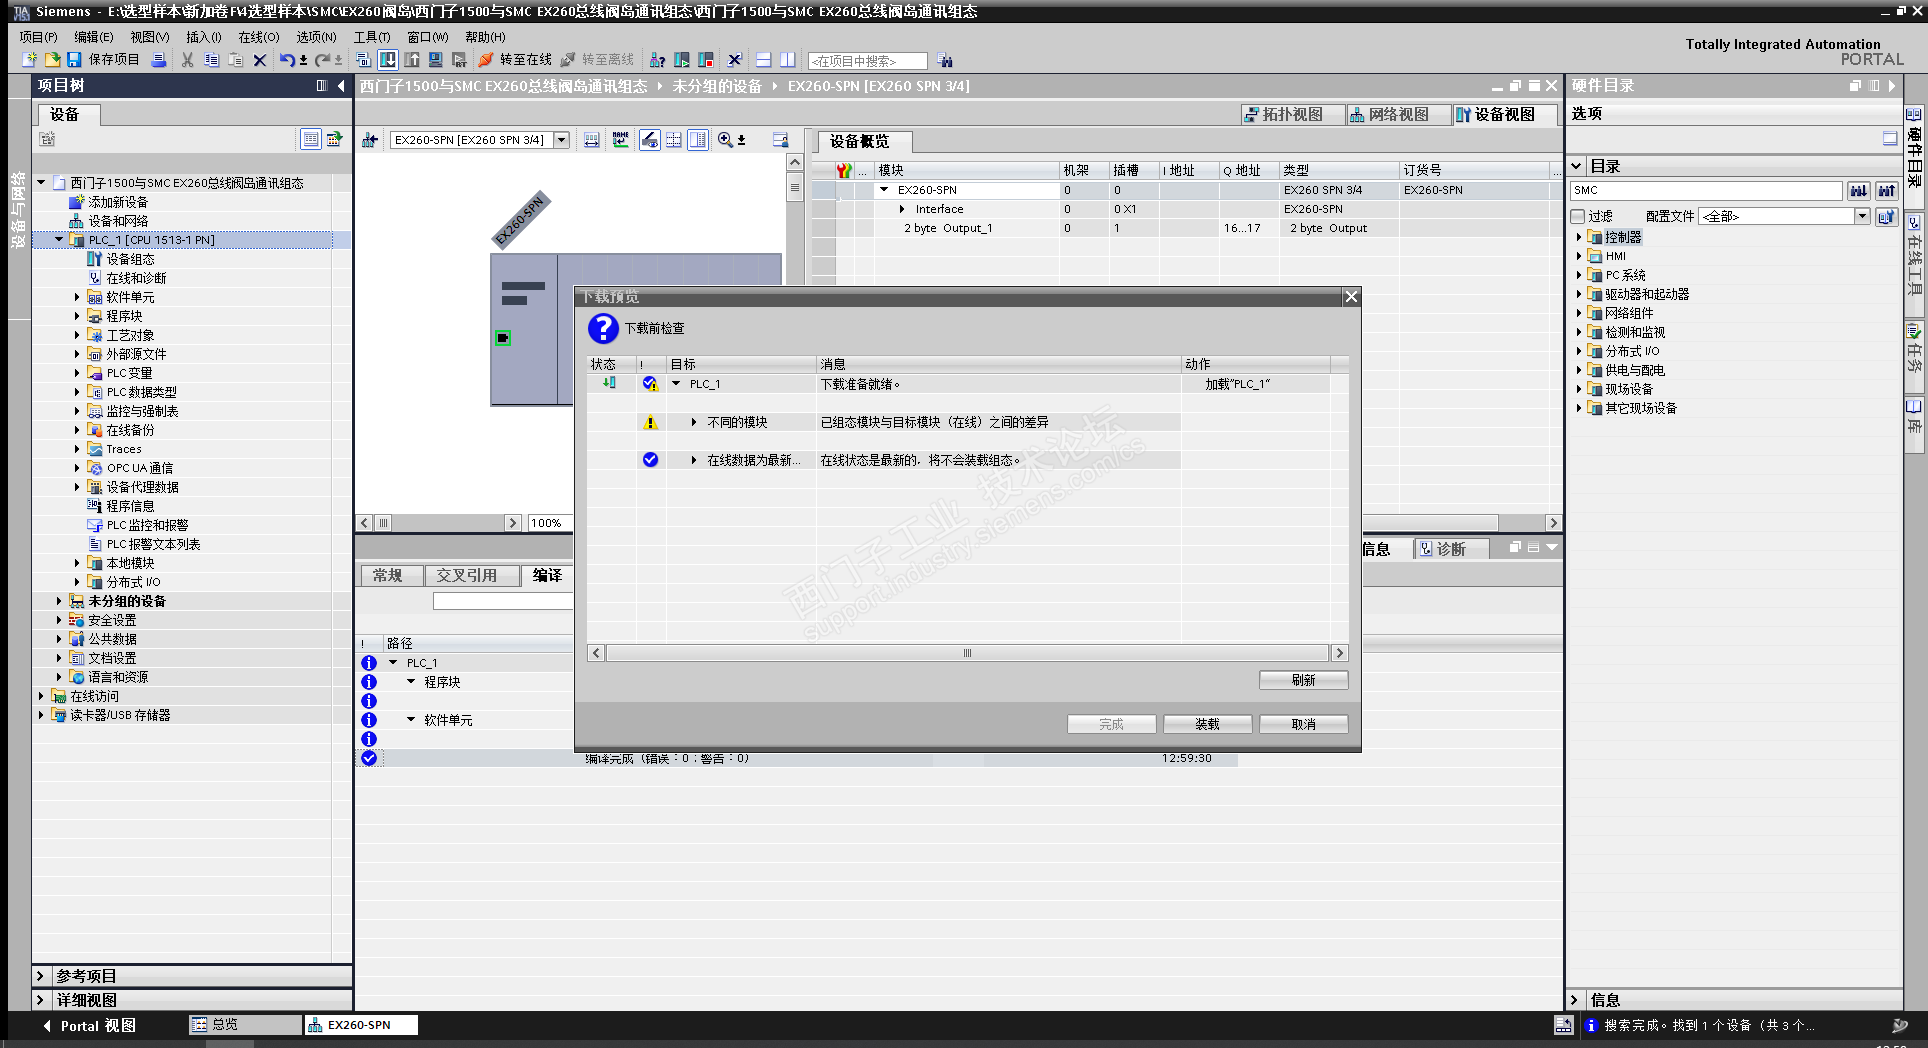
Task: Undo last action with the undo arrow
Action: [x=287, y=60]
